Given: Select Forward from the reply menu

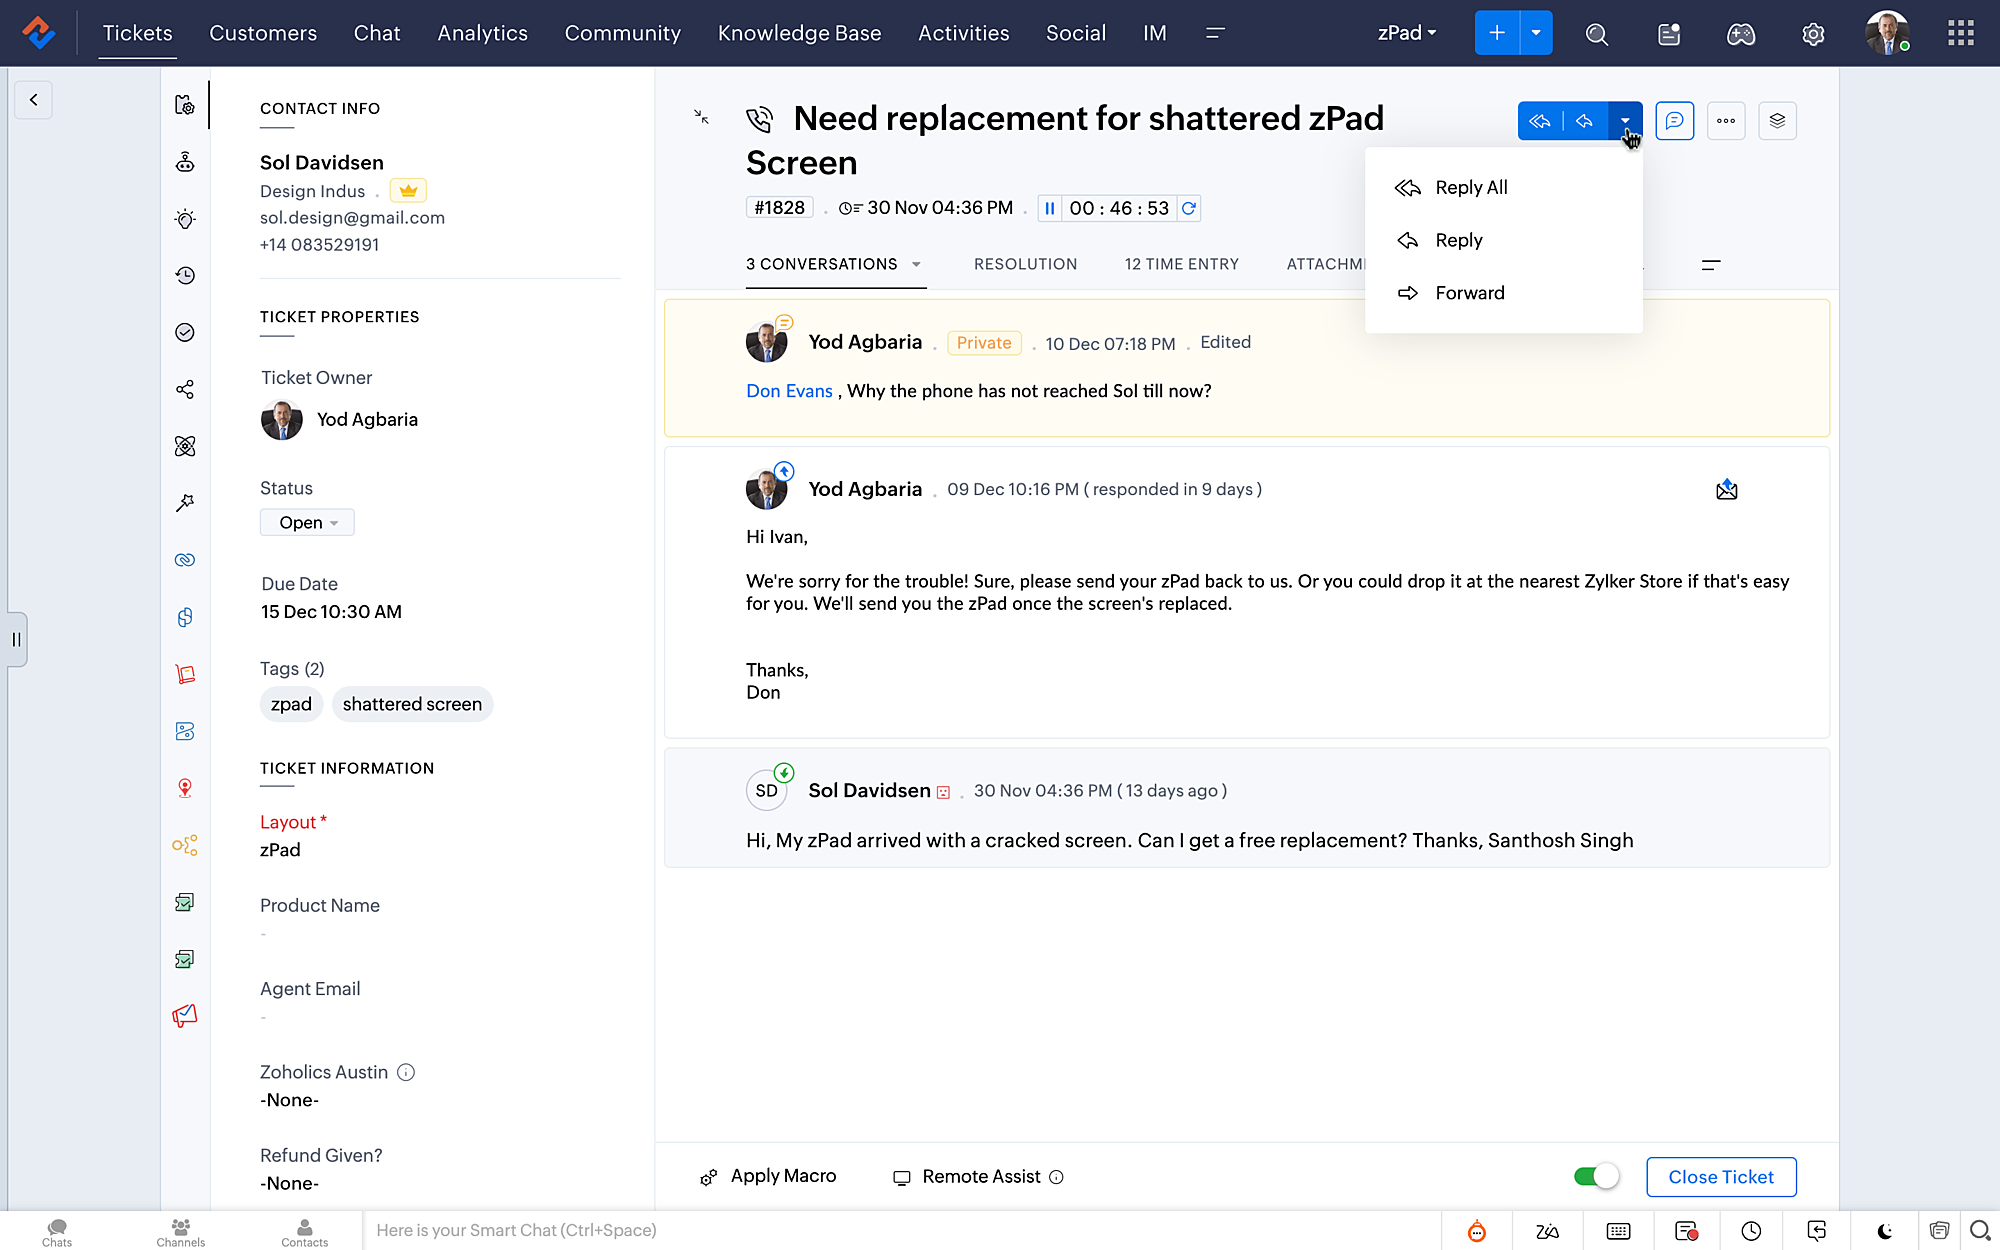Looking at the screenshot, I should (x=1468, y=293).
